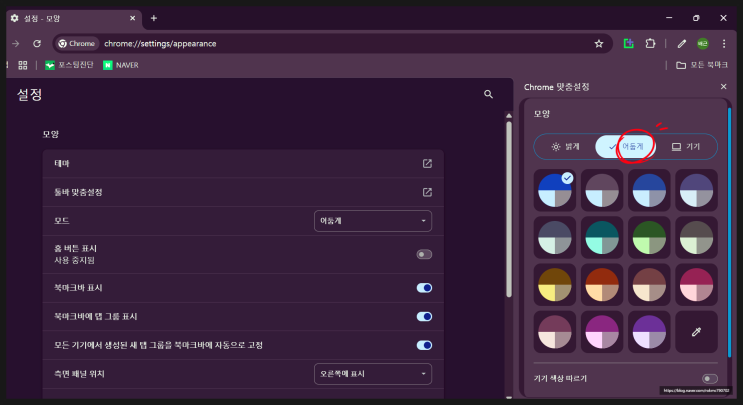Open custom color eyedropper picker

696,332
